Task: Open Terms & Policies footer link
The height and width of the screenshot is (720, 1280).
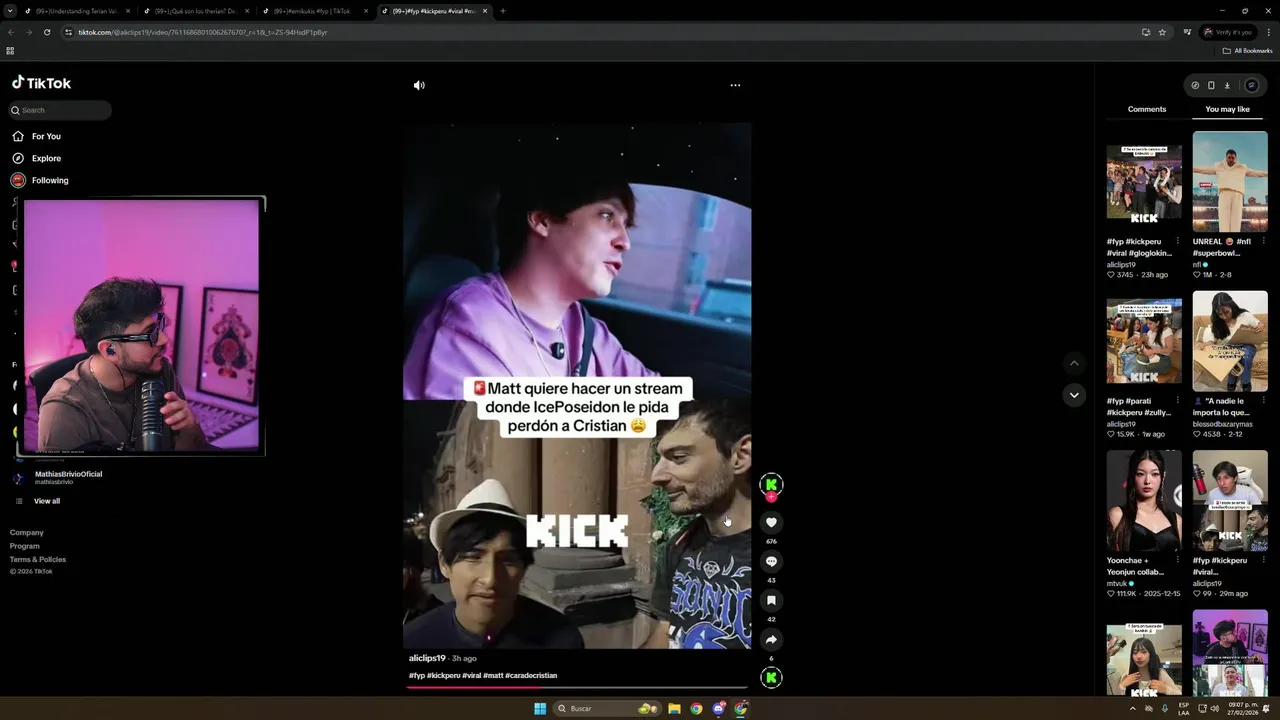Action: 38,559
